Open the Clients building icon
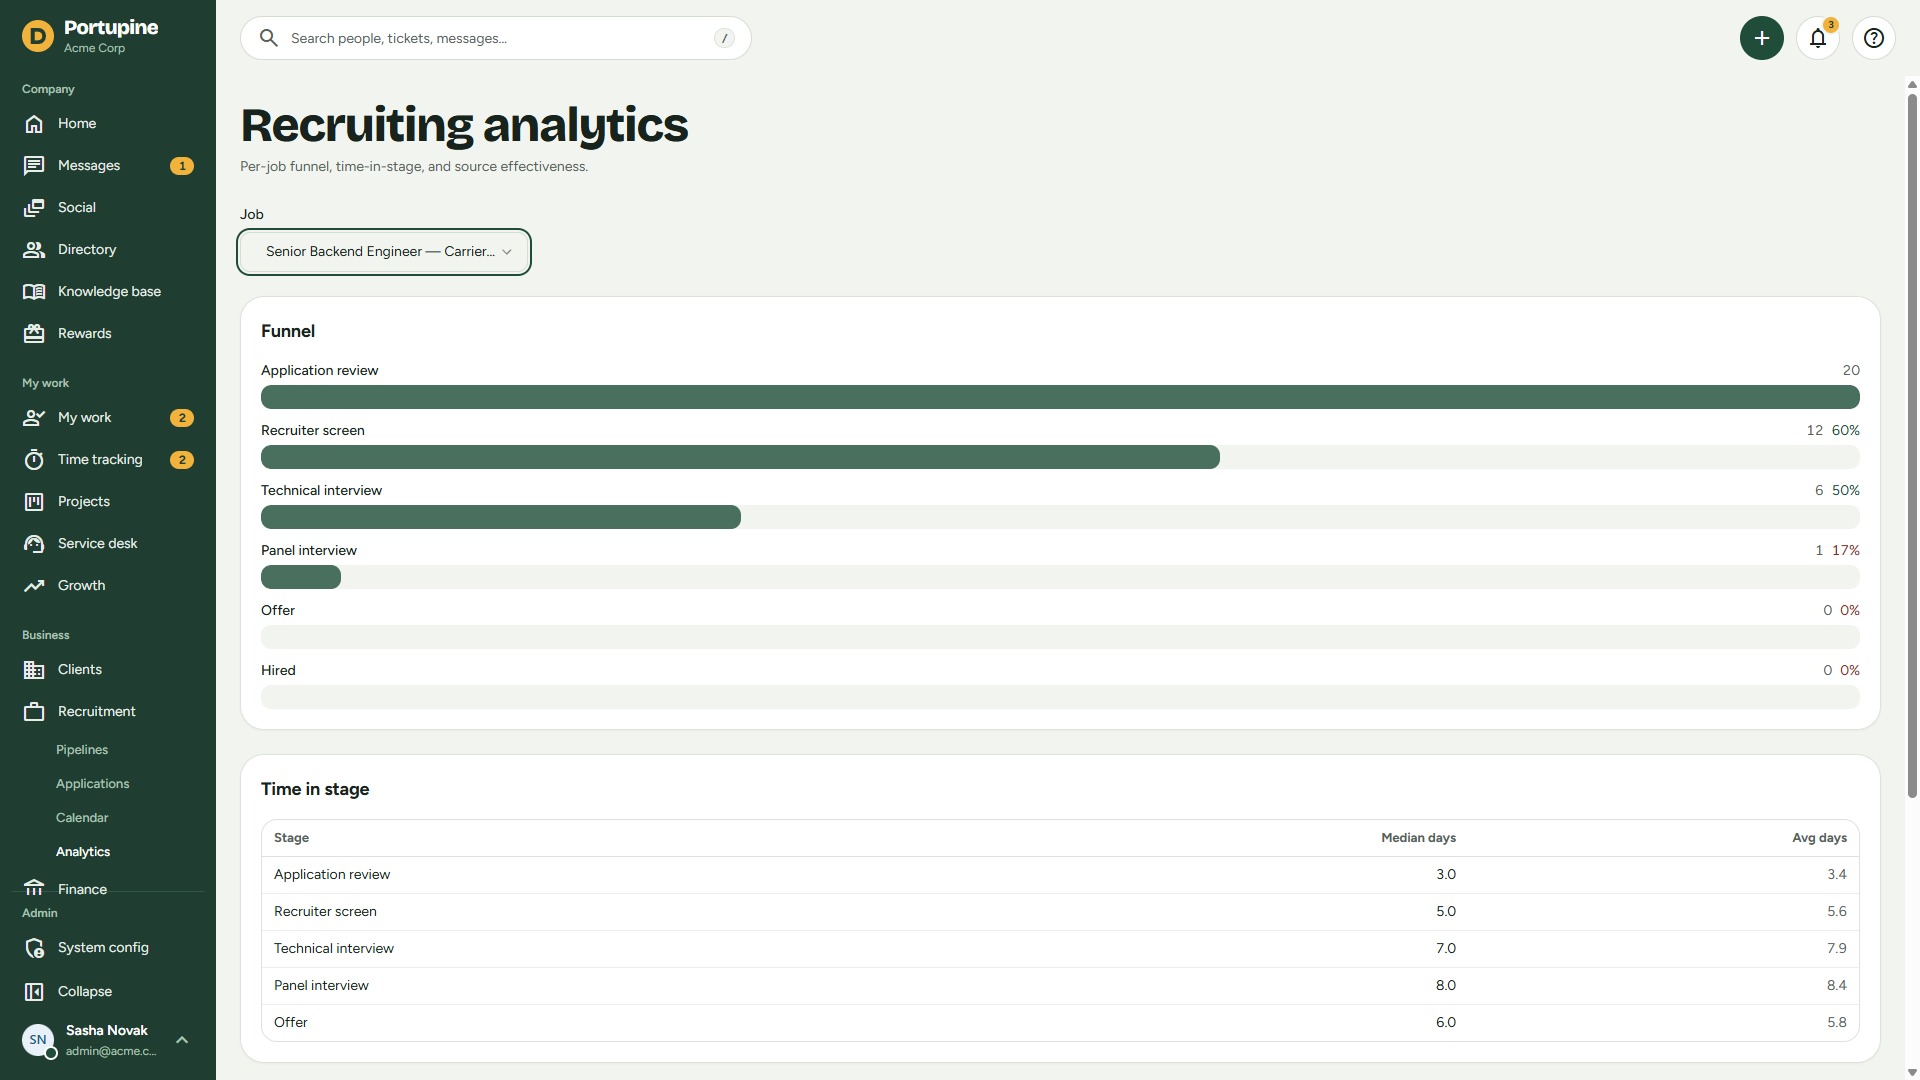 click(x=34, y=670)
